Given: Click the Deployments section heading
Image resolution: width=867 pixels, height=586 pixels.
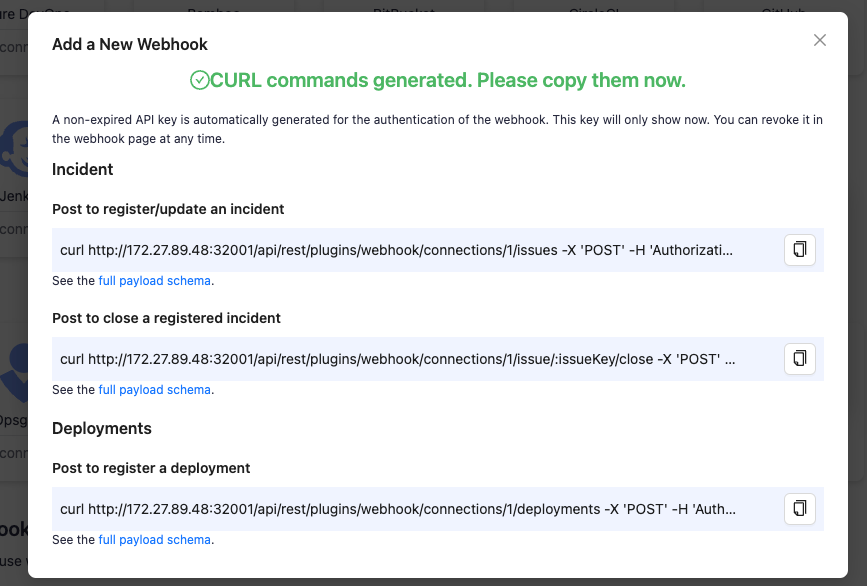Looking at the screenshot, I should point(102,428).
